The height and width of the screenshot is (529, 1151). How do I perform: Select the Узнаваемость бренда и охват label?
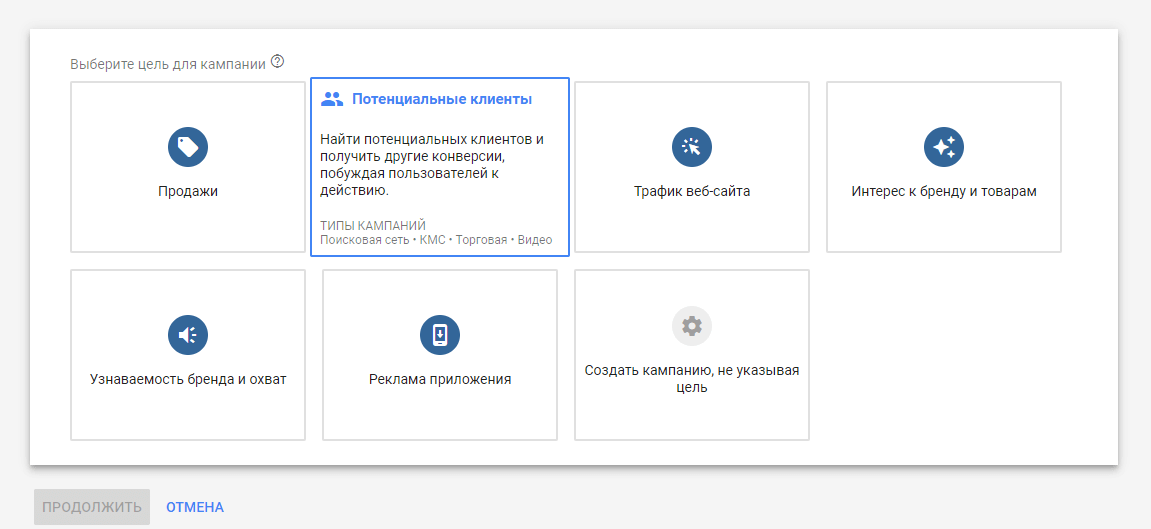(x=188, y=379)
